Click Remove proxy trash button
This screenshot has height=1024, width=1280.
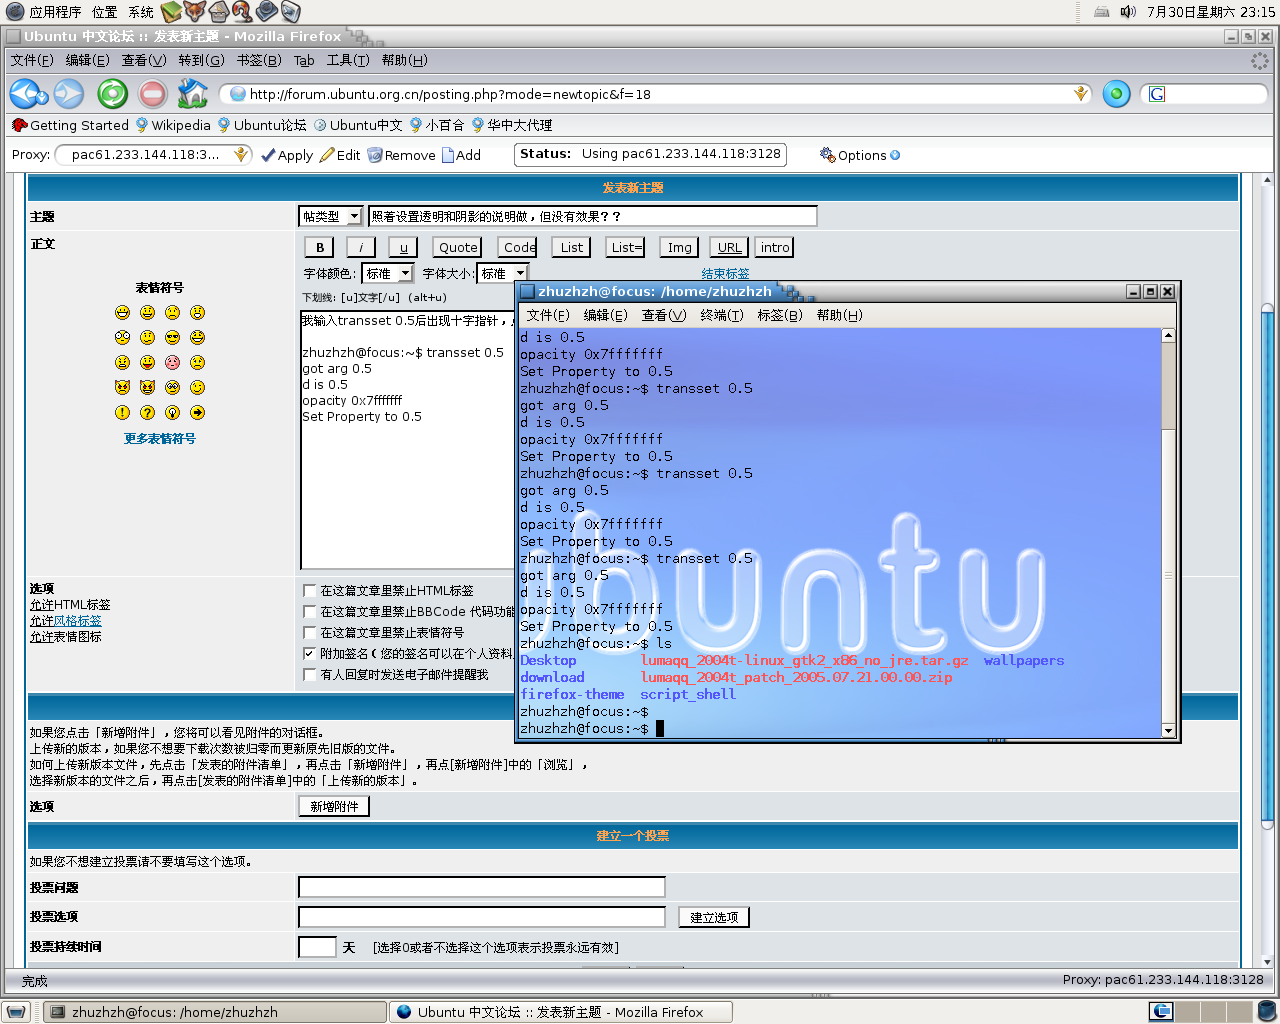coord(401,155)
